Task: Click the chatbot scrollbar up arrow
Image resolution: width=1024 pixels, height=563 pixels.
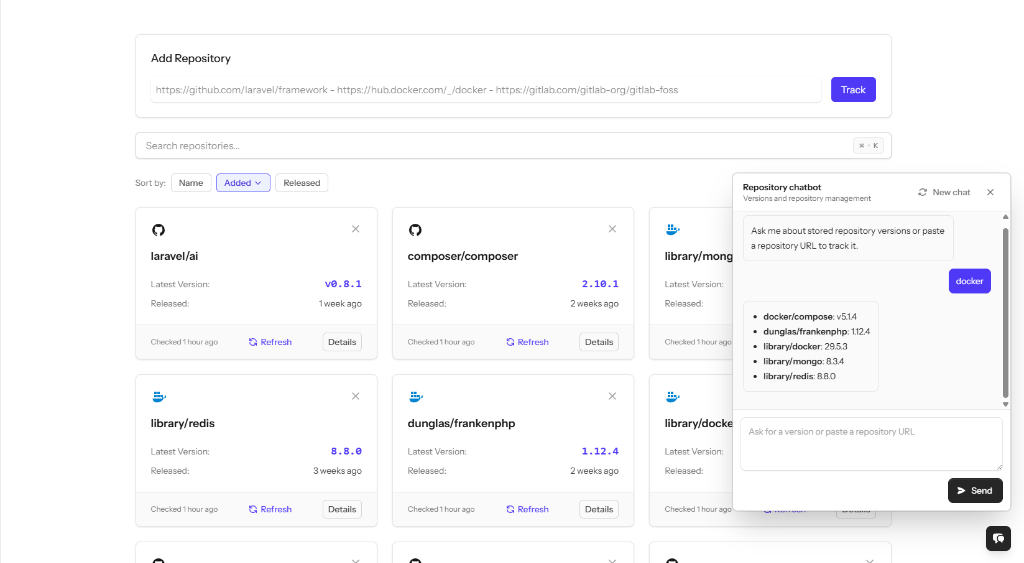Action: [1005, 217]
